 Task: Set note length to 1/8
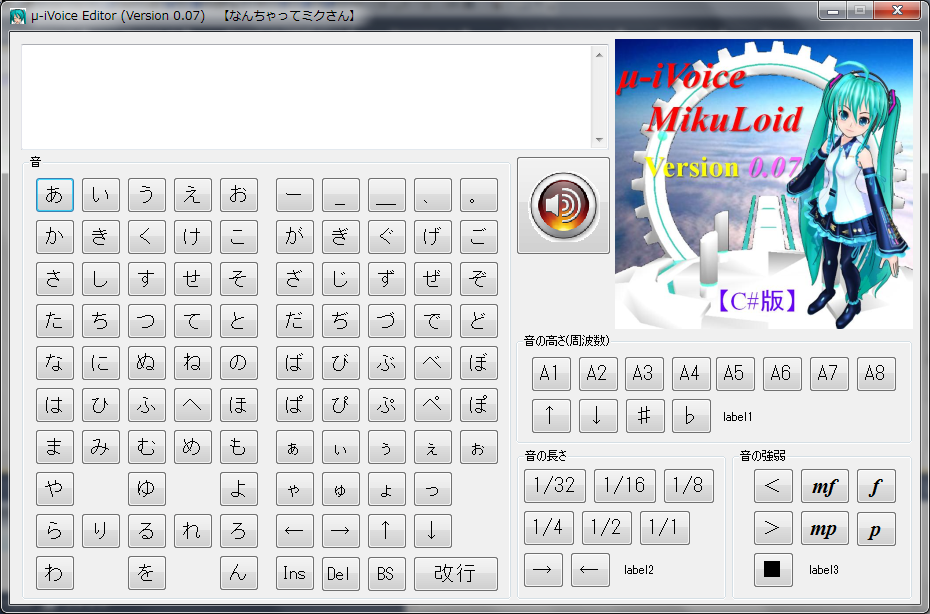689,485
